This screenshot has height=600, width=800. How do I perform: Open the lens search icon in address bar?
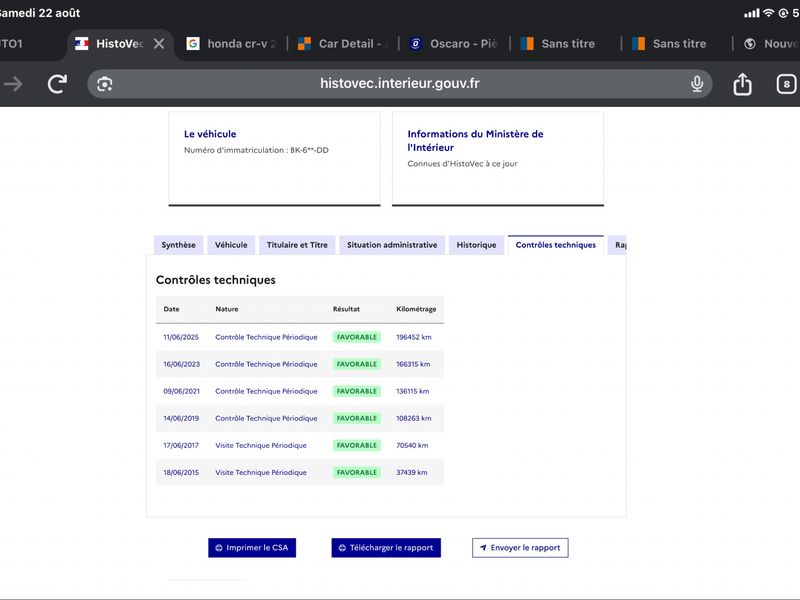105,84
